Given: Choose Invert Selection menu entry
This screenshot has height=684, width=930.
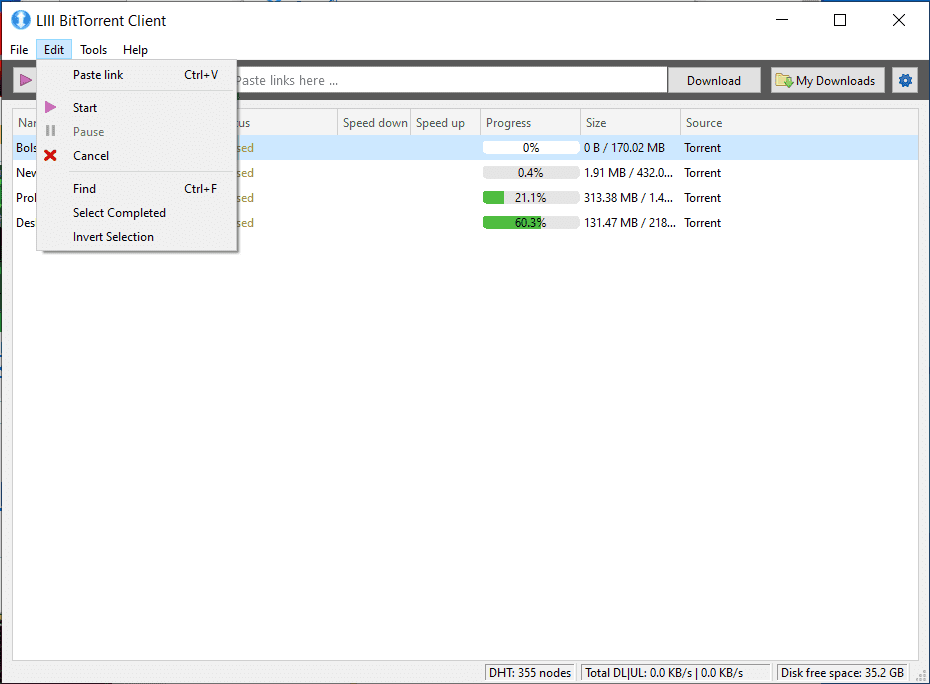Looking at the screenshot, I should point(137,237).
